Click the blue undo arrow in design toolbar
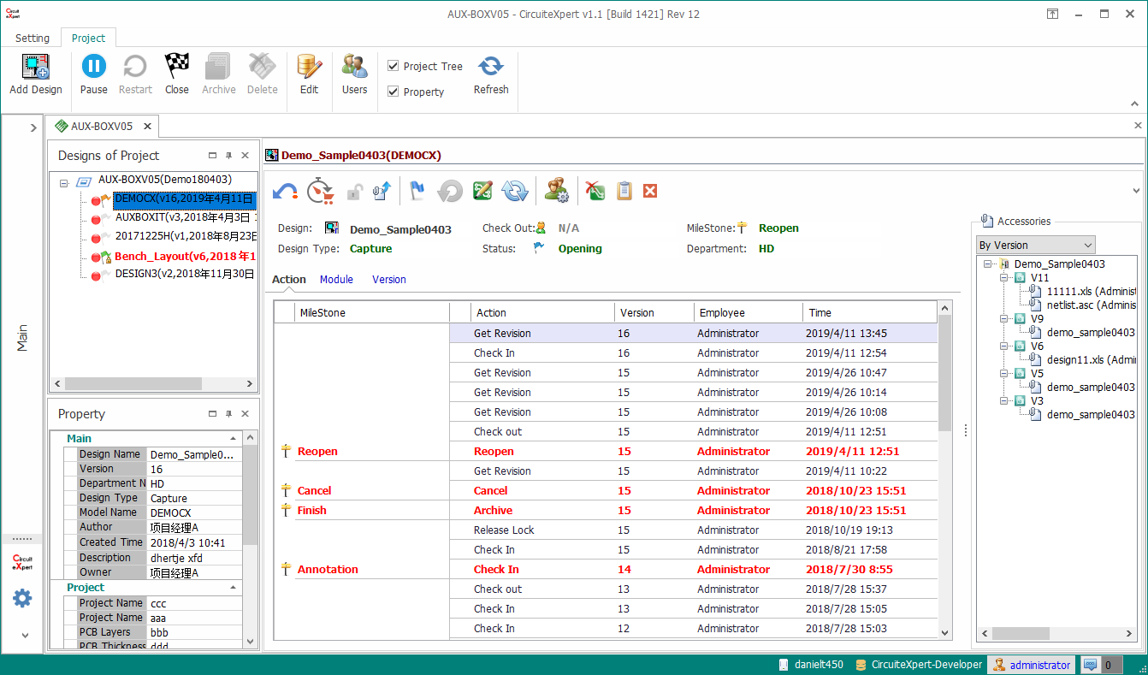 pyautogui.click(x=285, y=191)
